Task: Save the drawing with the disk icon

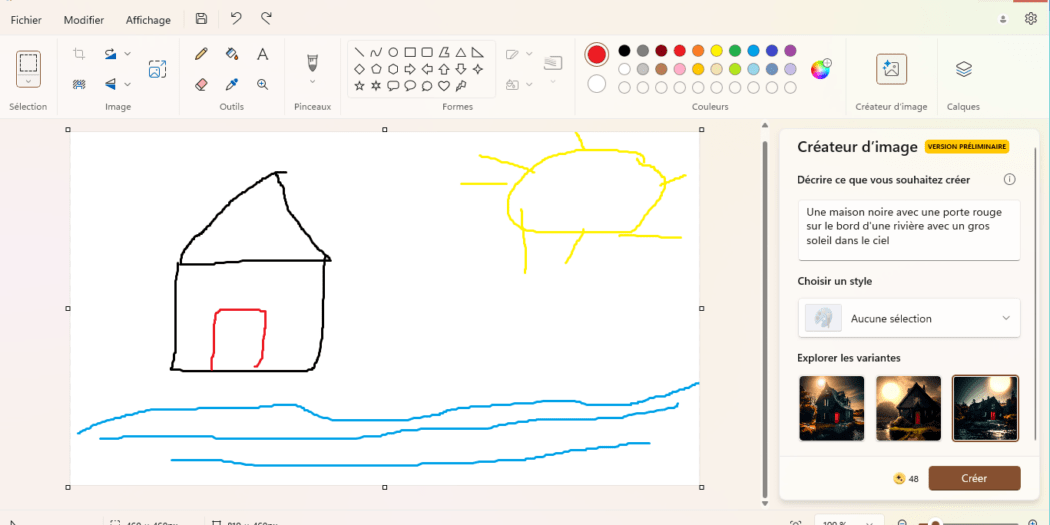Action: 202,19
